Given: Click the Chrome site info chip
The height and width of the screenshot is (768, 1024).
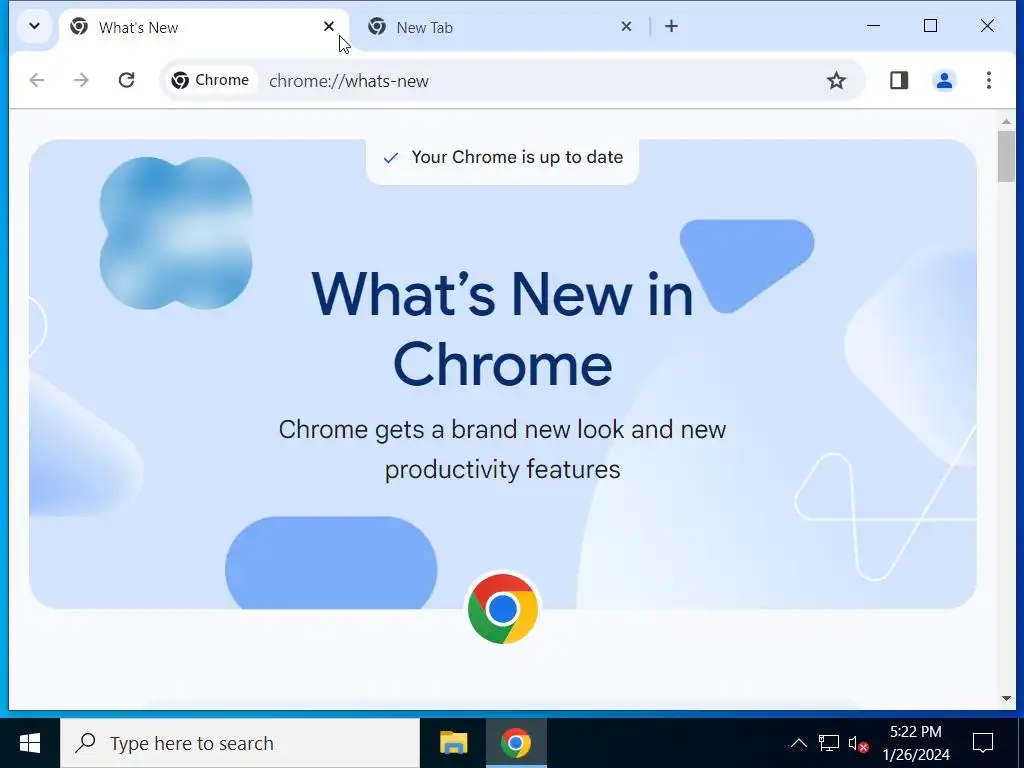Looking at the screenshot, I should (x=210, y=80).
